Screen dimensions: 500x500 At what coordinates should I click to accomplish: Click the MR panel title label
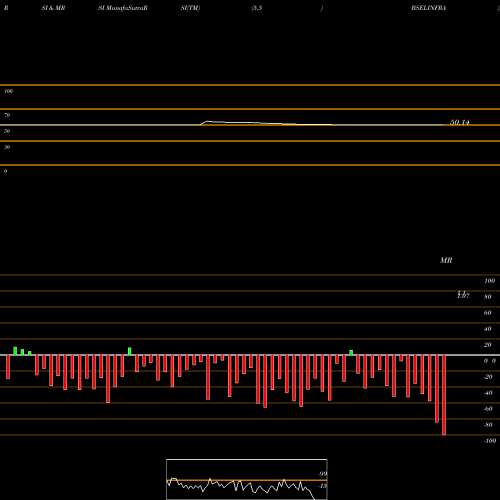(446, 260)
